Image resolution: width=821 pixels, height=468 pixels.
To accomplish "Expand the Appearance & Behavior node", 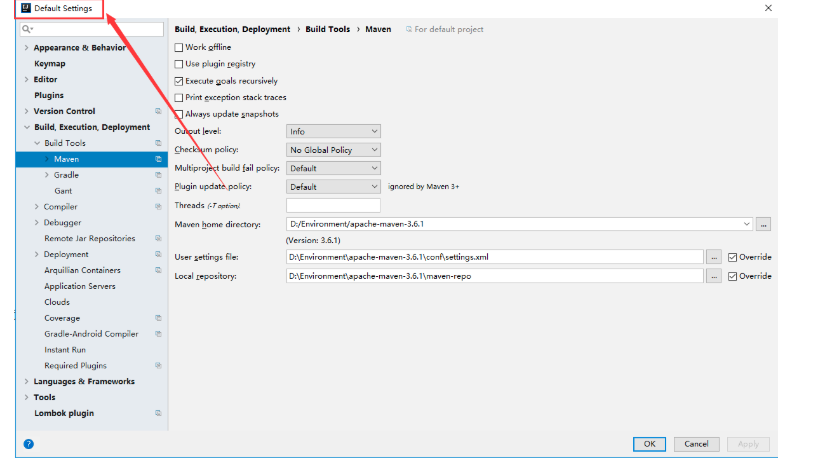I will [26, 48].
